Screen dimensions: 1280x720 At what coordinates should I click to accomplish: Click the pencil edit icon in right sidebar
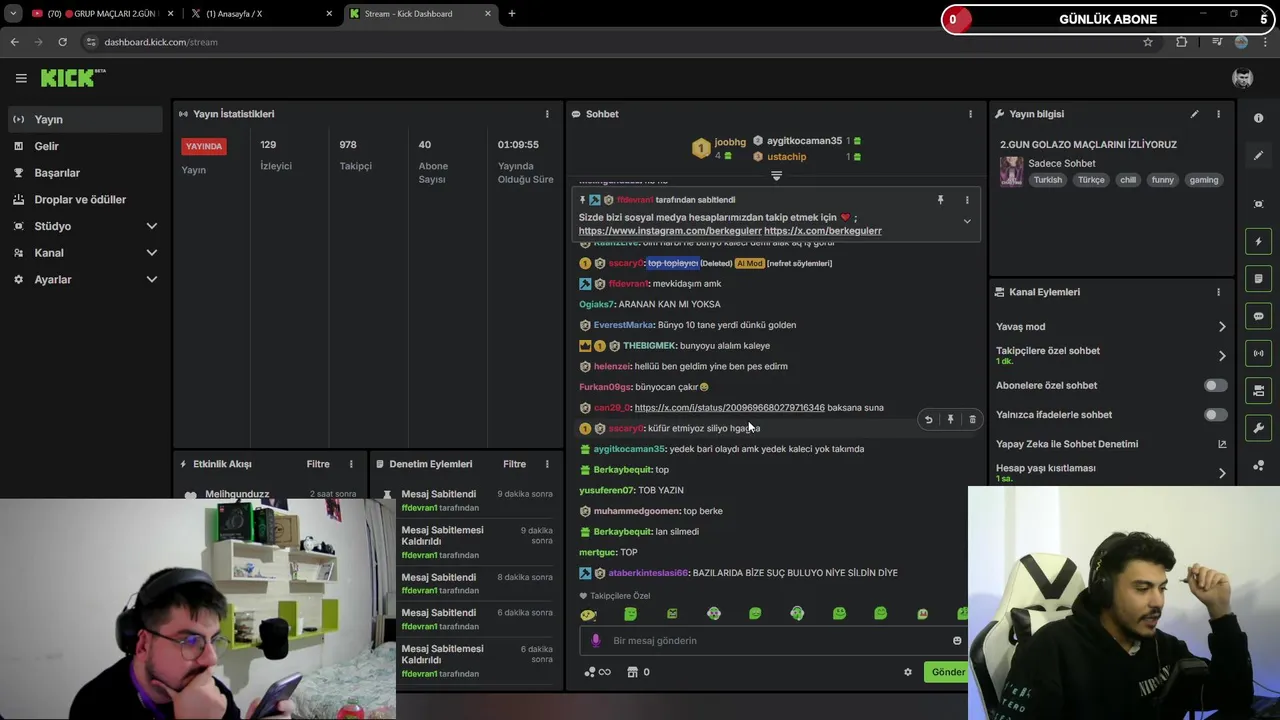coord(1259,156)
